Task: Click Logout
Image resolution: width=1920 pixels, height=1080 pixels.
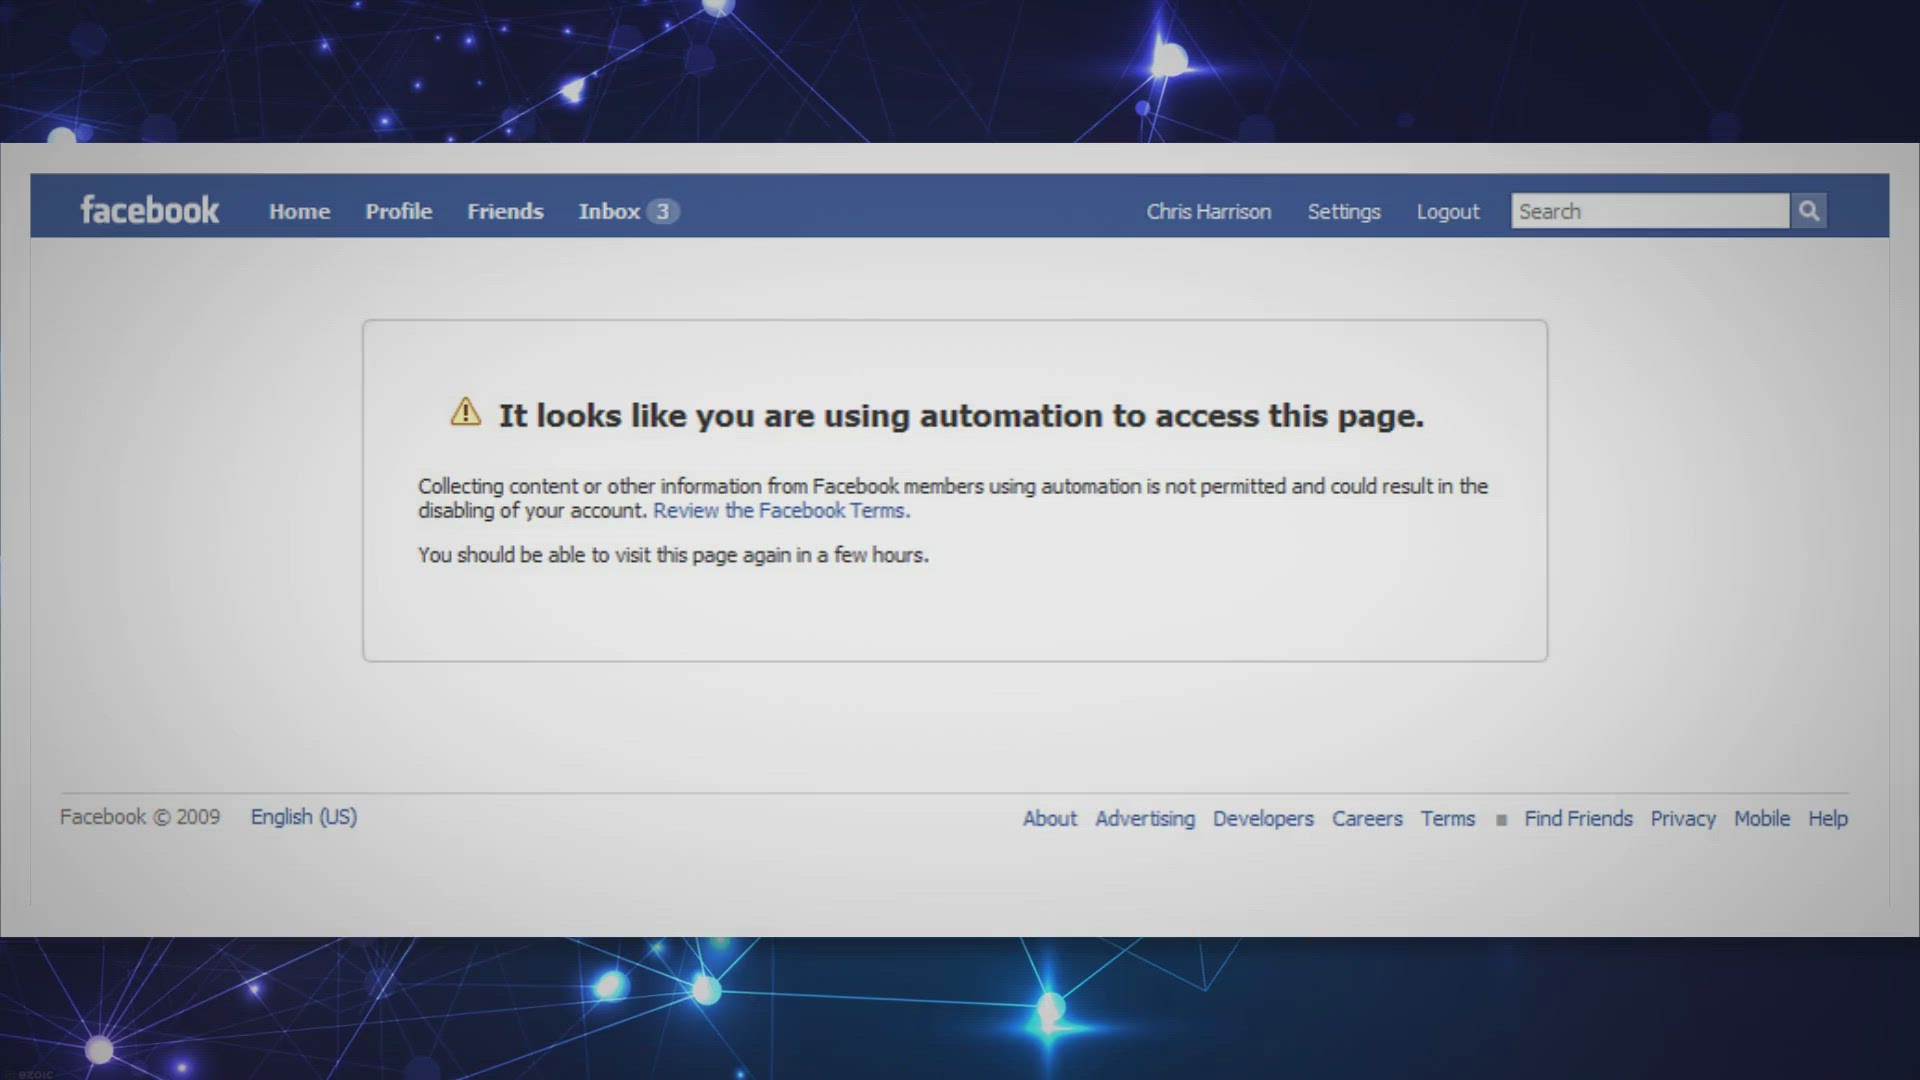Action: click(x=1448, y=211)
